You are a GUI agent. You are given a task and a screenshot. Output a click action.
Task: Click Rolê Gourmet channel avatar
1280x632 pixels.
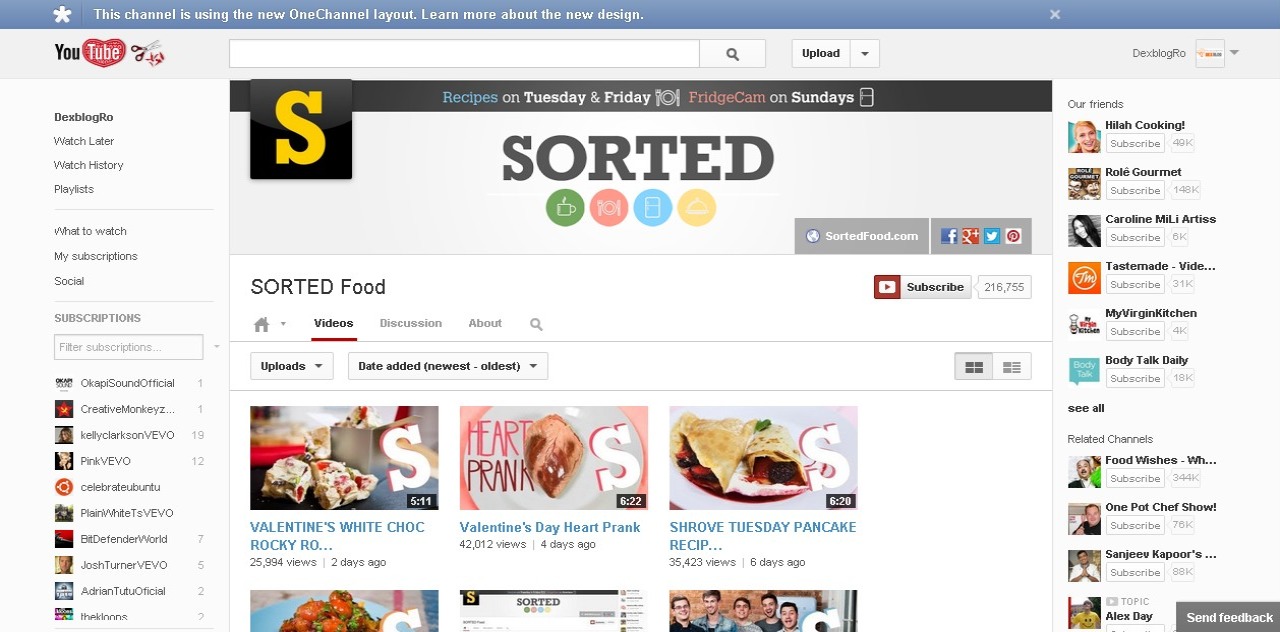(1084, 184)
